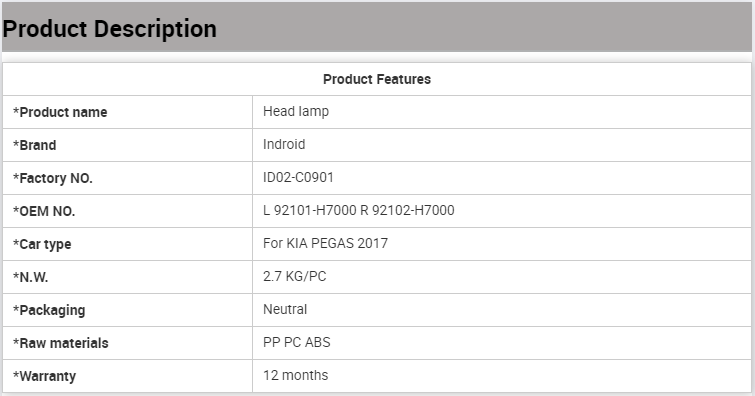Click the *Packaging label
Image resolution: width=755 pixels, height=396 pixels.
click(x=49, y=310)
